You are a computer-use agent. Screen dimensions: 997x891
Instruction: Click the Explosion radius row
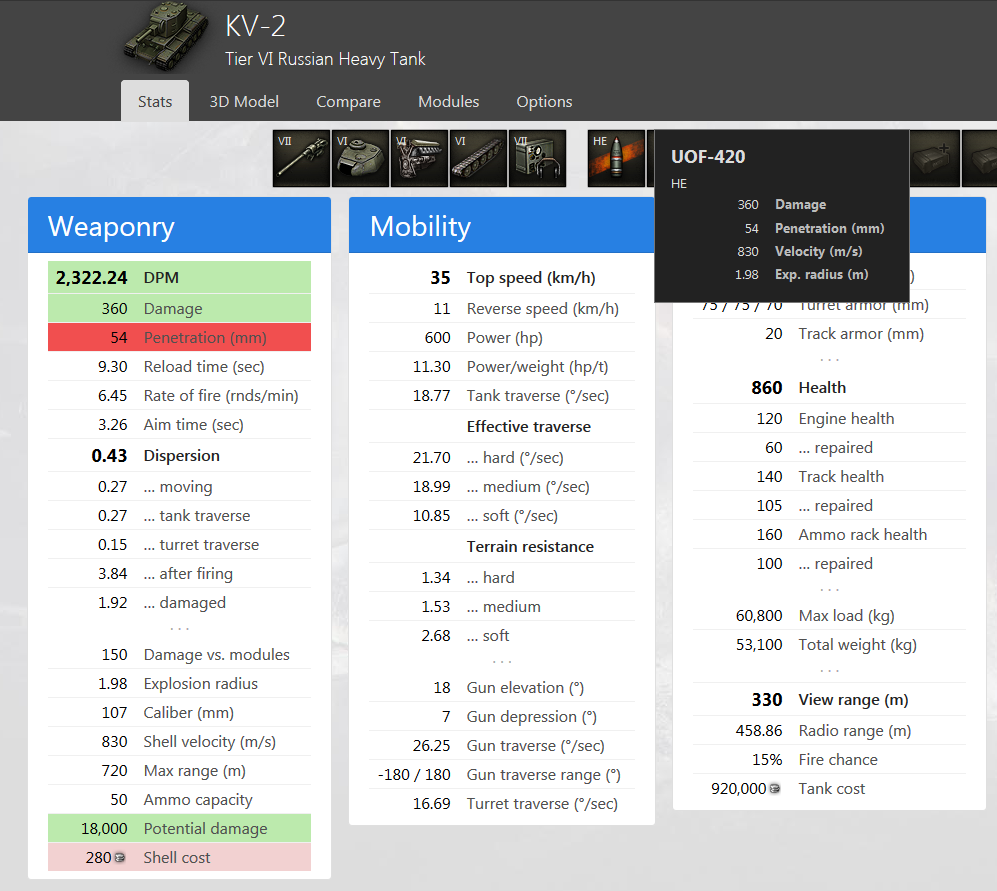[179, 684]
